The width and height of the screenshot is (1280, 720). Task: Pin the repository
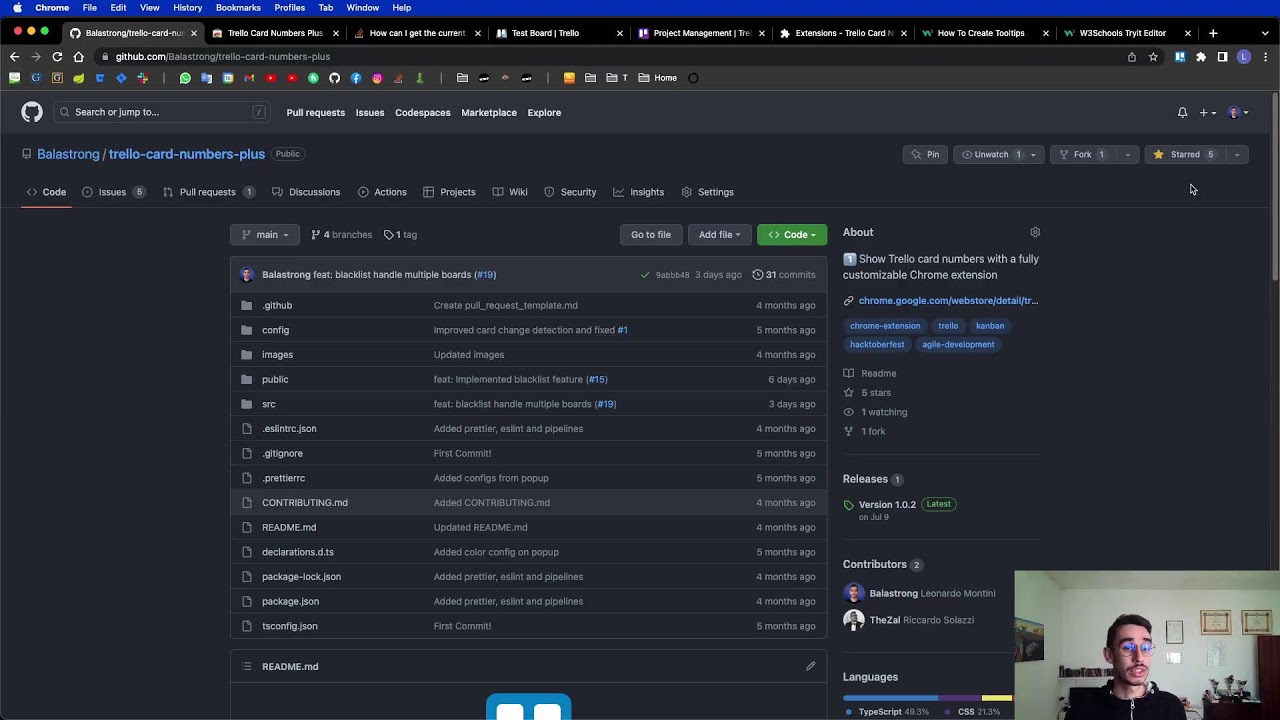point(925,154)
